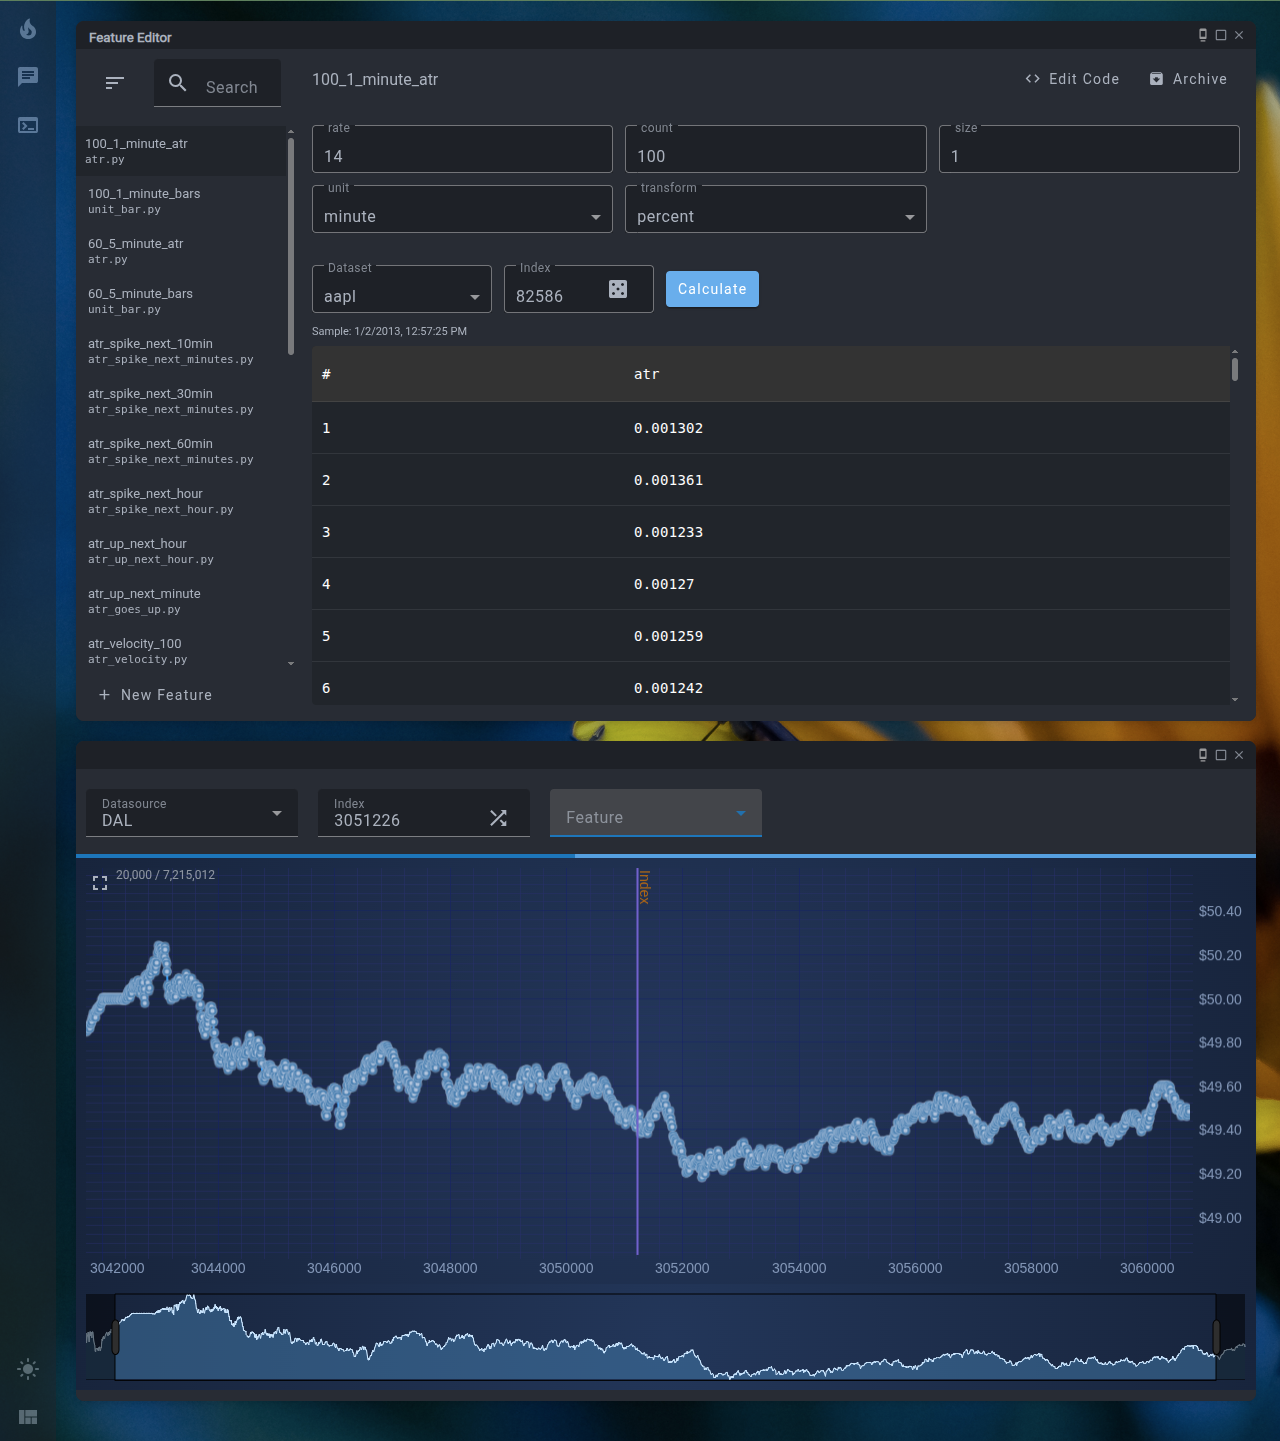Click the sample timestamp text

[x=389, y=331]
